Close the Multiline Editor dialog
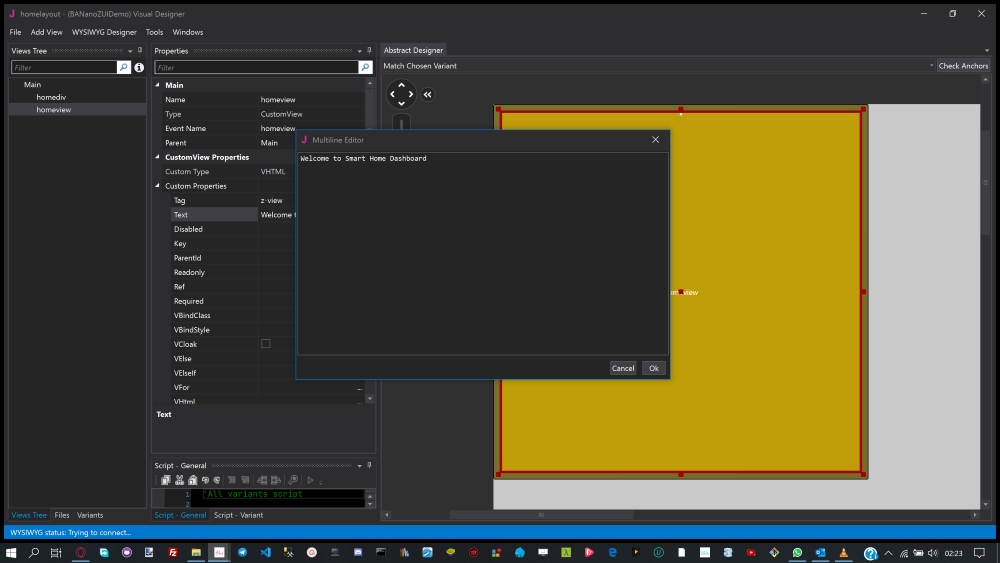The image size is (1000, 563). (655, 140)
